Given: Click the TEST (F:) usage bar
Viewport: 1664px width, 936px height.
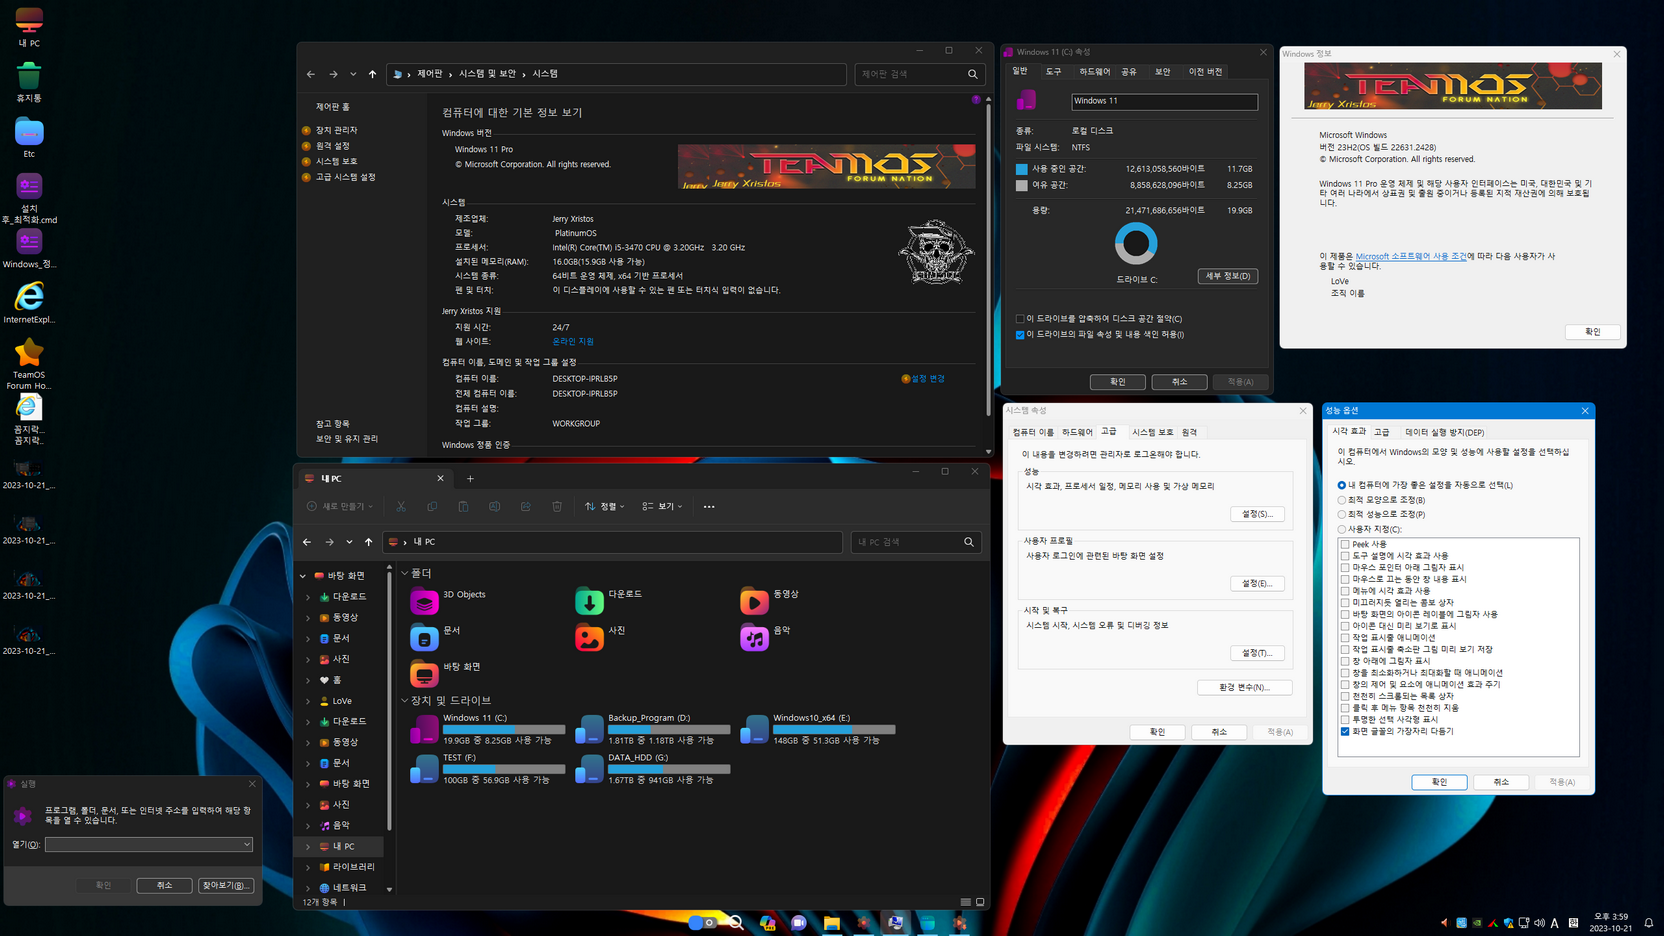Looking at the screenshot, I should (x=504, y=769).
